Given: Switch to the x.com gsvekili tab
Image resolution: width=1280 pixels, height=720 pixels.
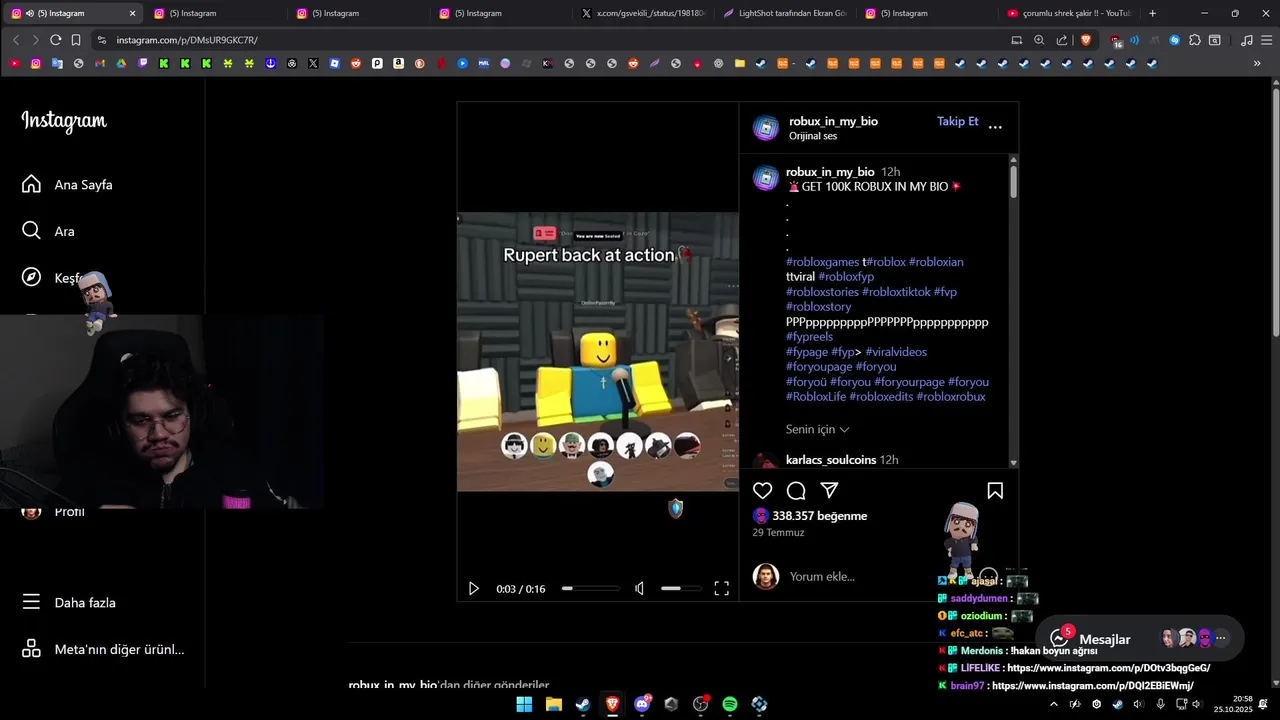Looking at the screenshot, I should coord(645,13).
